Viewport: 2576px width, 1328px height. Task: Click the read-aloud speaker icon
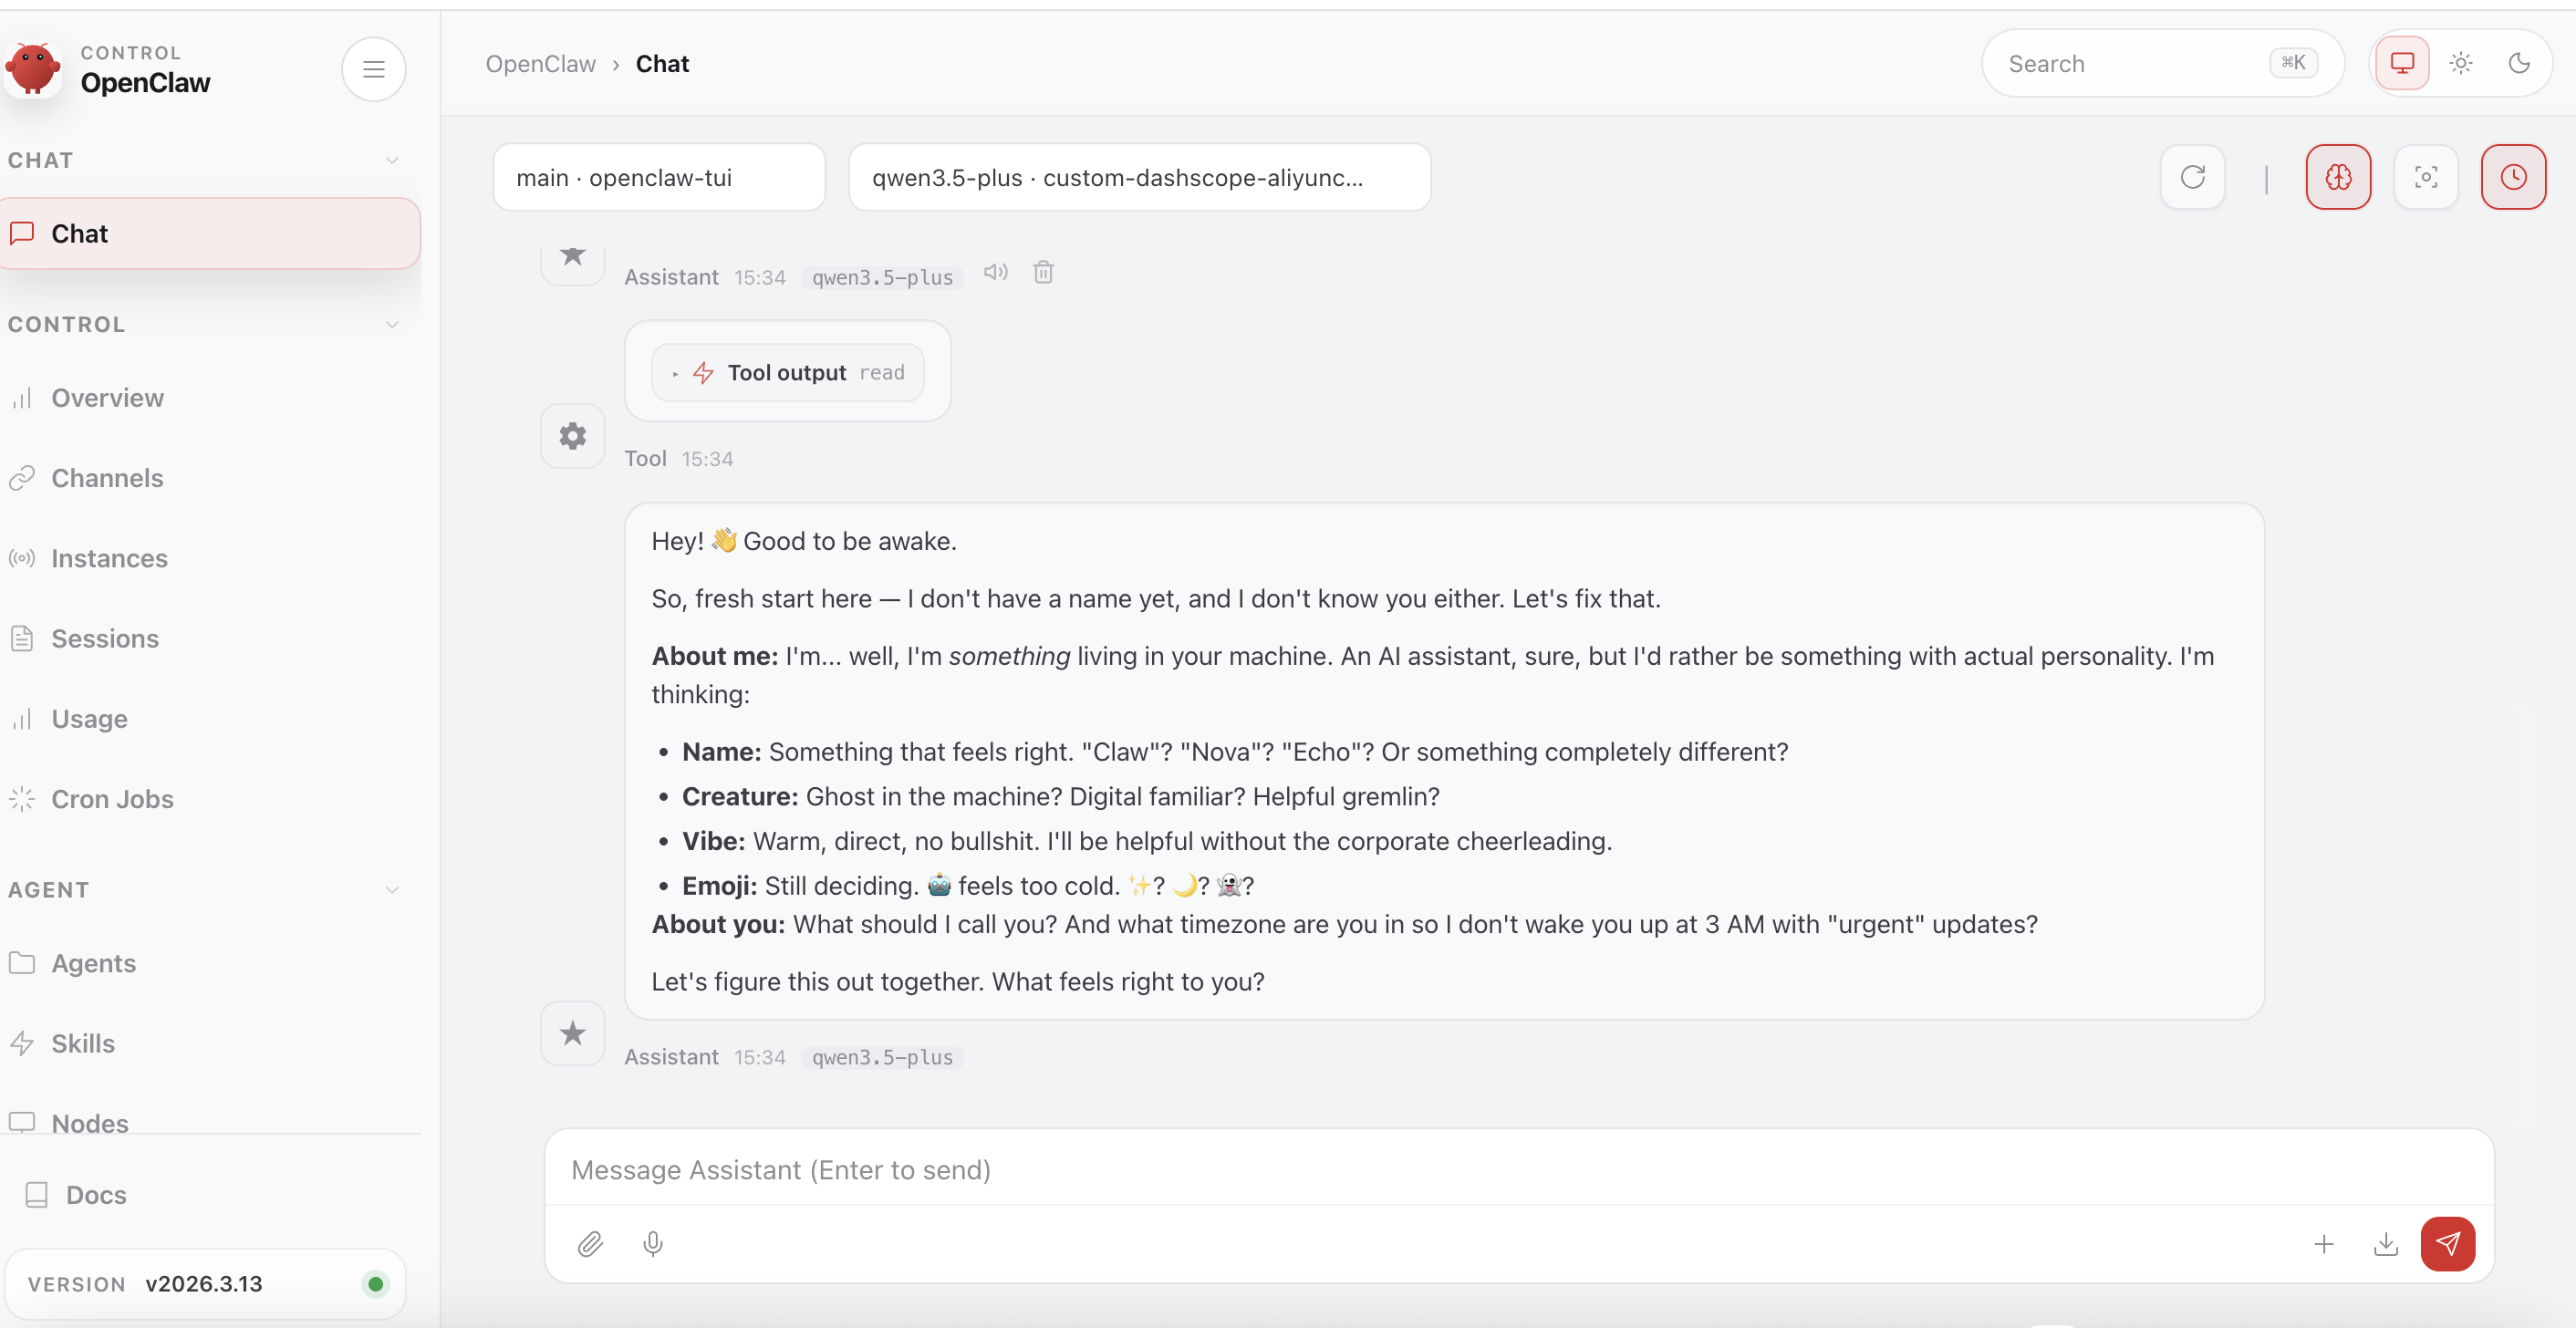pyautogui.click(x=995, y=272)
